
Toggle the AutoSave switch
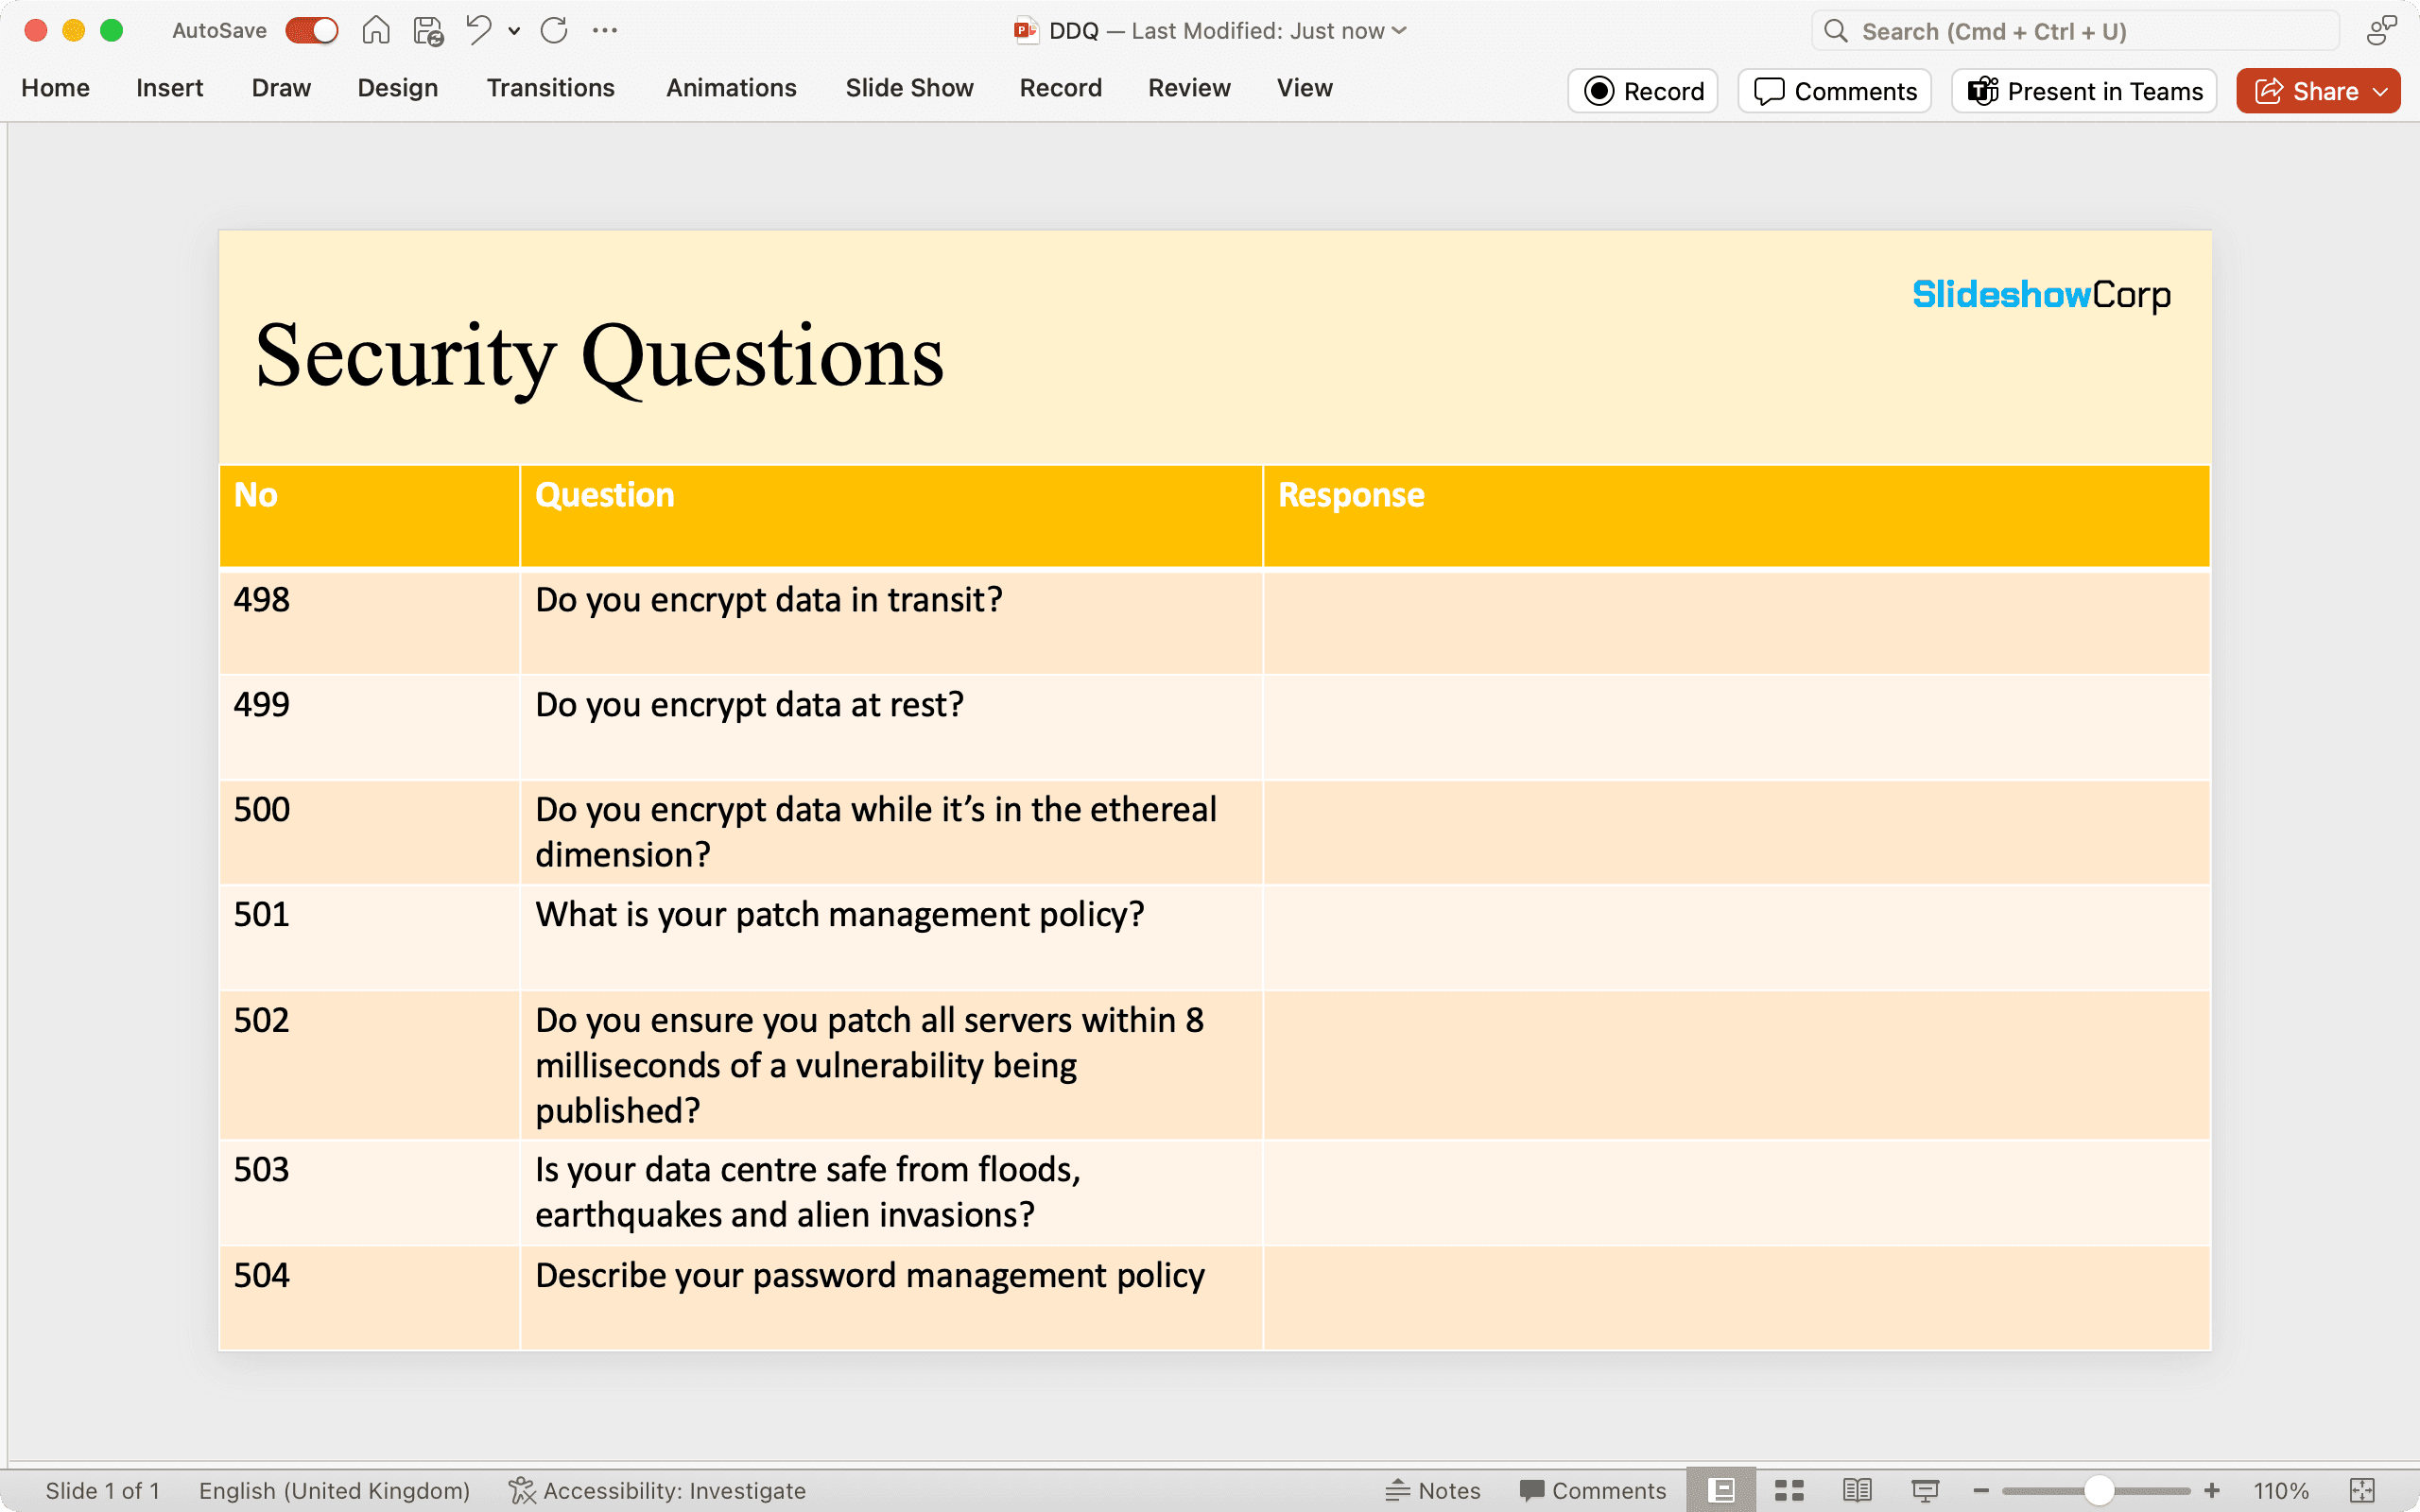[x=311, y=31]
